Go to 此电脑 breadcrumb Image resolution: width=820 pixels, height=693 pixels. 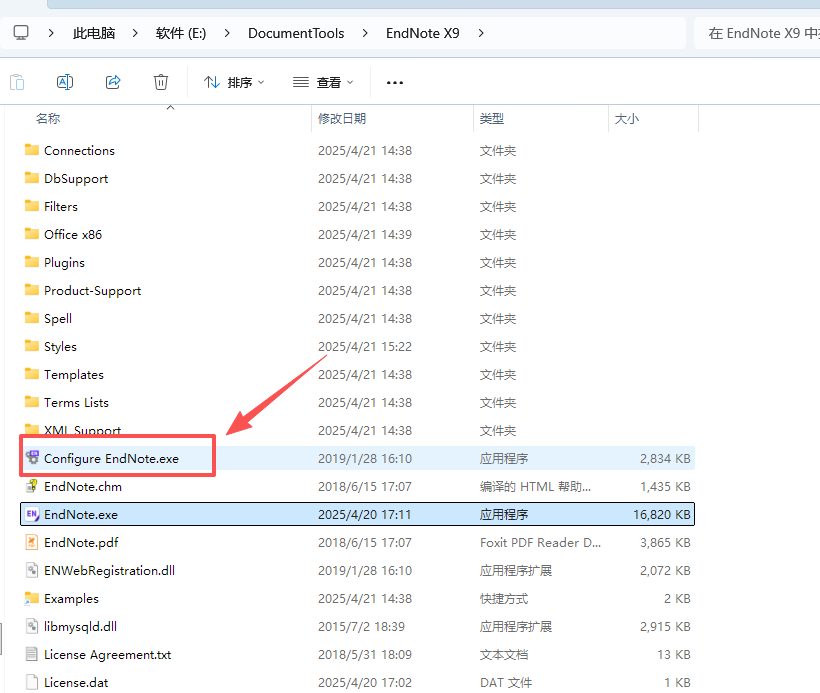[94, 33]
